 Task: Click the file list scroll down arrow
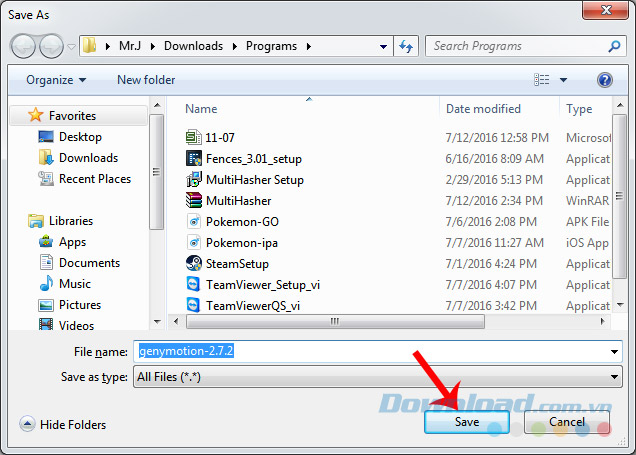[620, 304]
